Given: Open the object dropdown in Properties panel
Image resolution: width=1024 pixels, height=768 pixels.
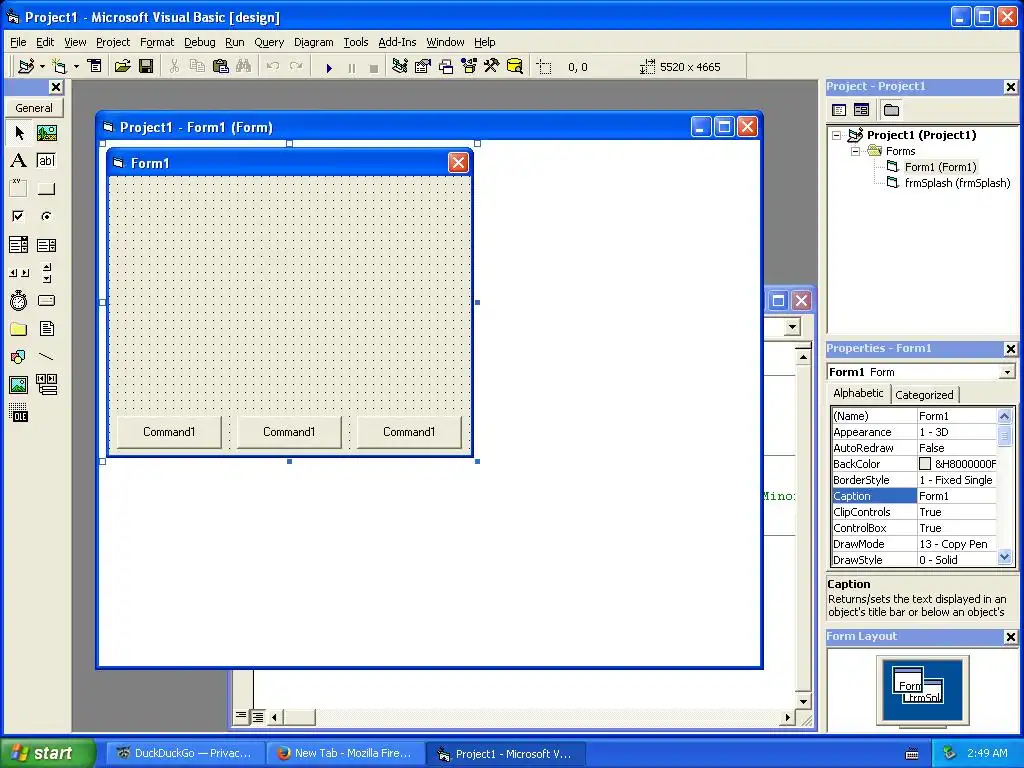Looking at the screenshot, I should coord(1007,372).
